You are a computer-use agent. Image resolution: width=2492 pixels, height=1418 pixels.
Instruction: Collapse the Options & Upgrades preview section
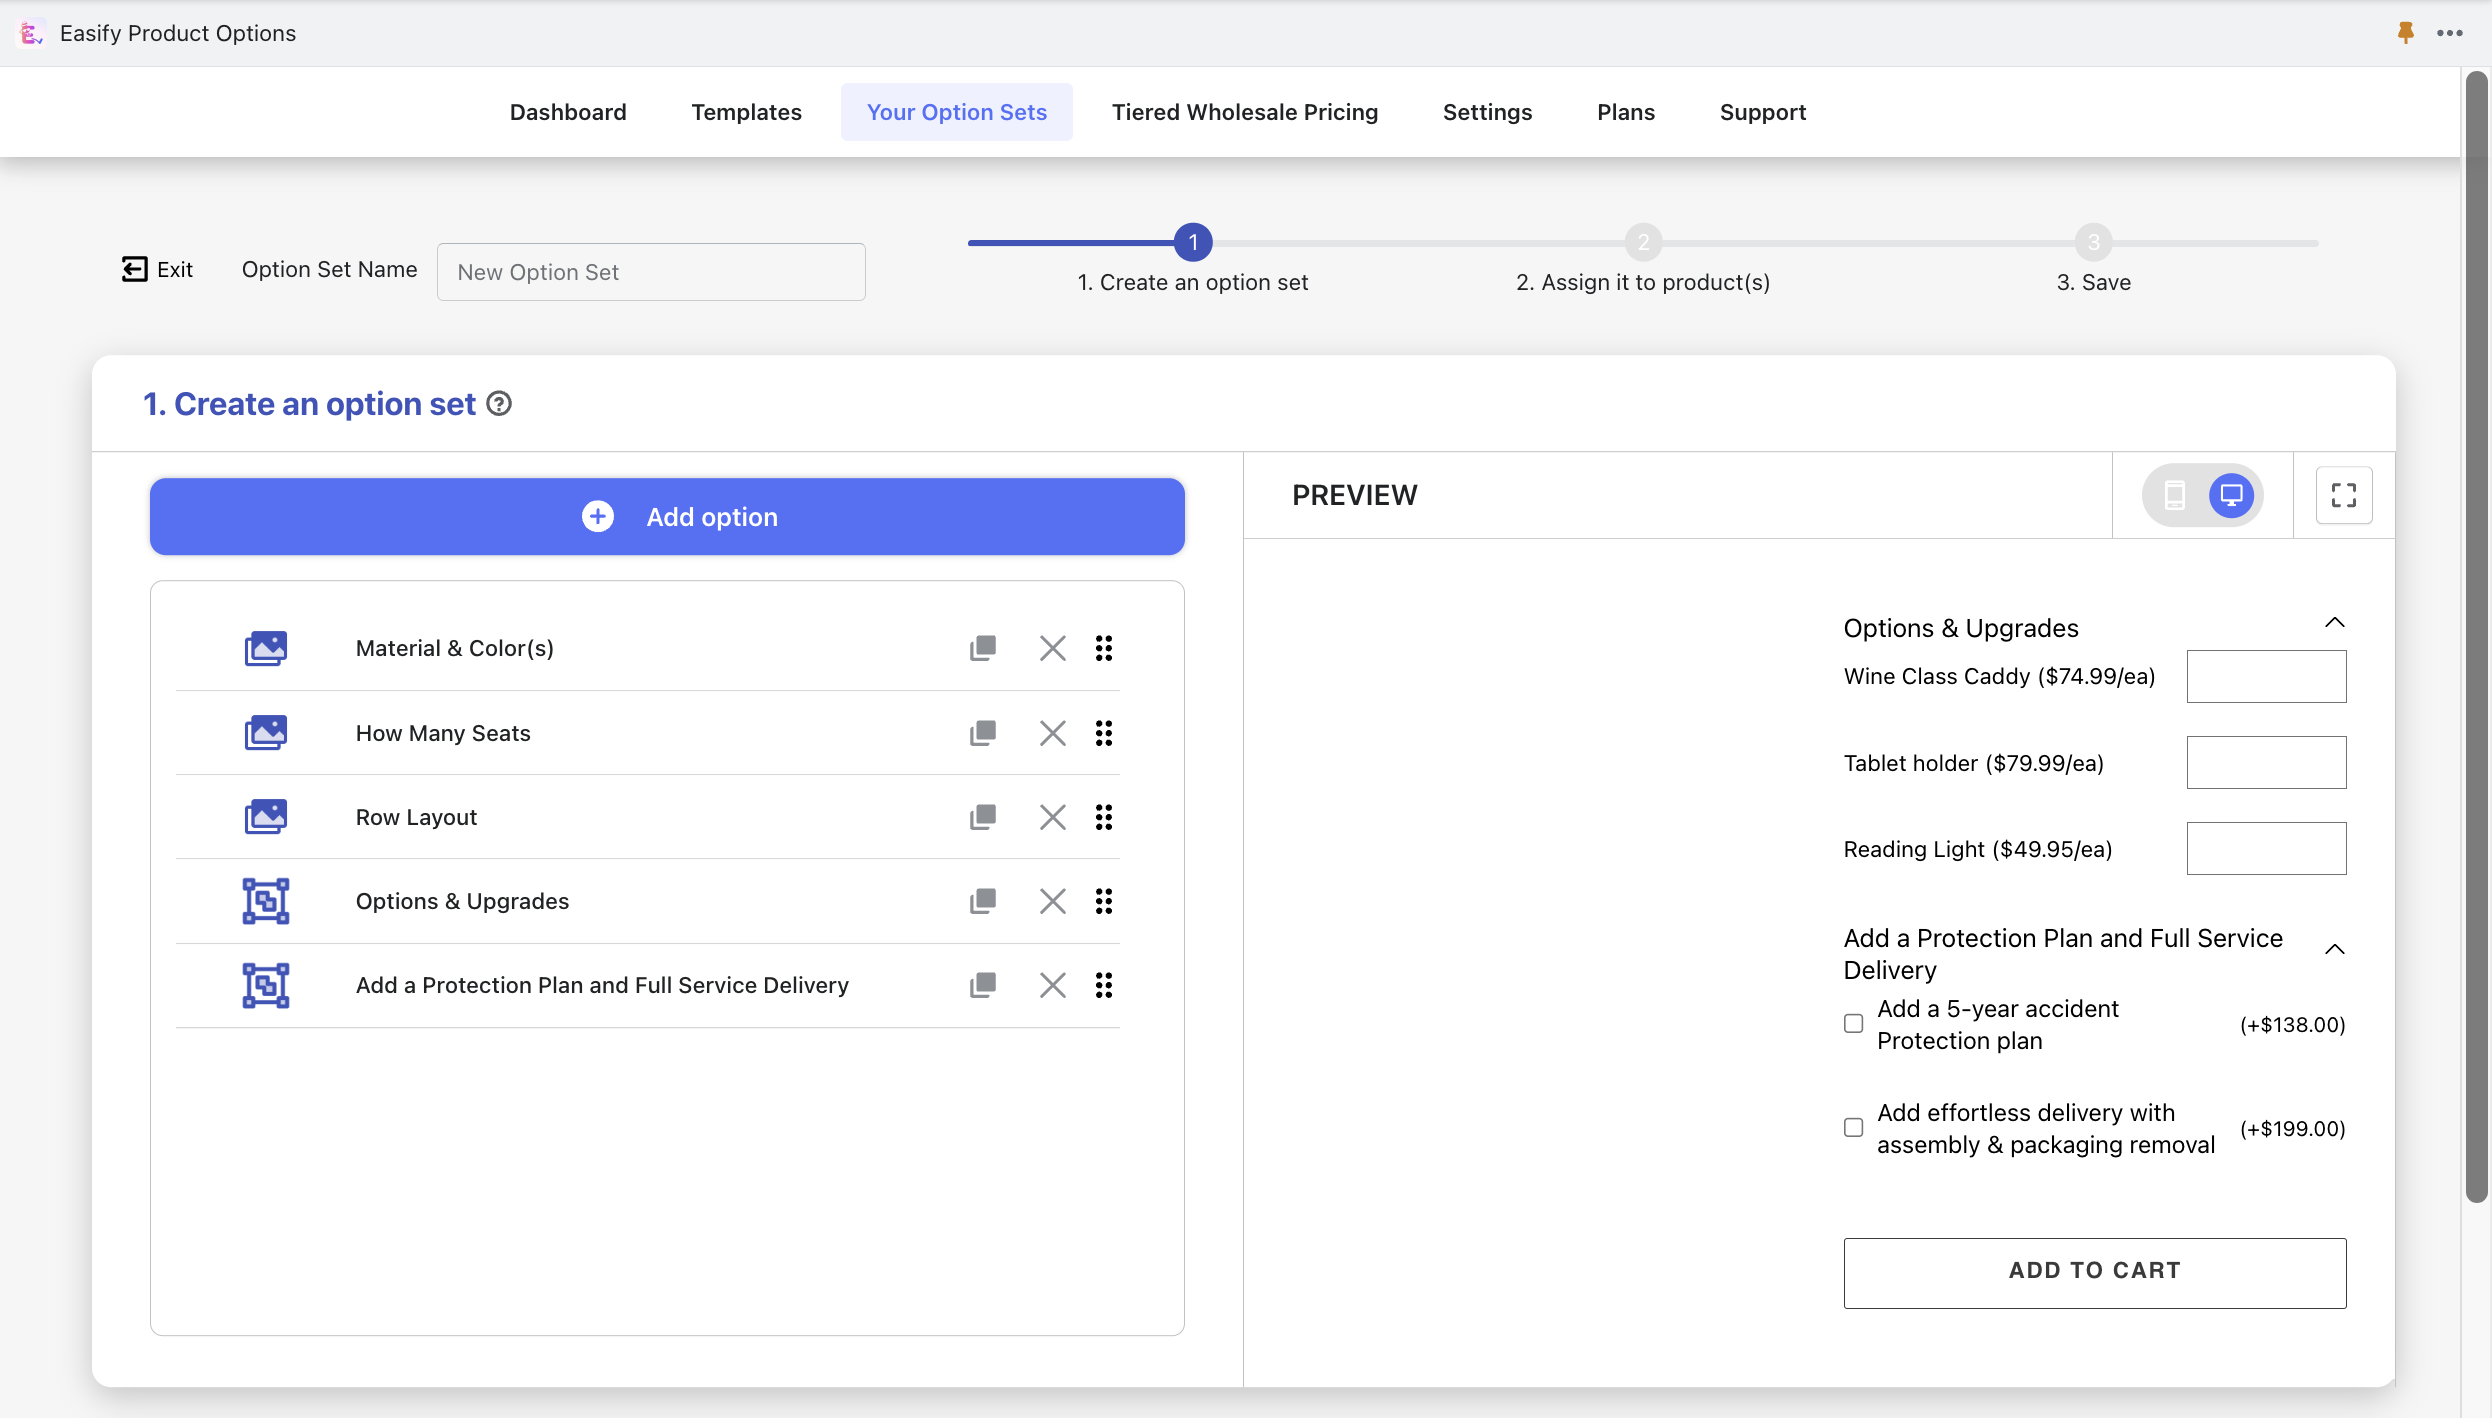coord(2334,623)
